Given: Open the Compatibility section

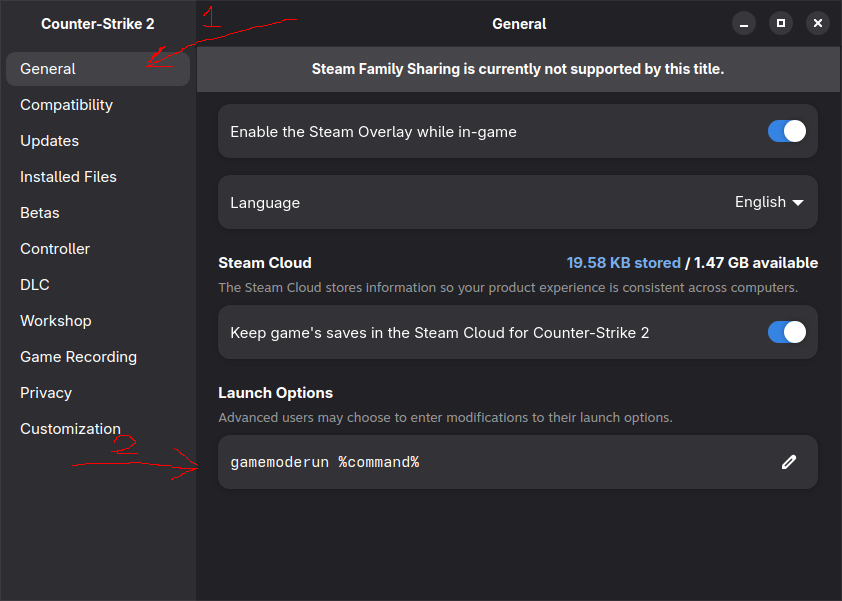Looking at the screenshot, I should 66,105.
